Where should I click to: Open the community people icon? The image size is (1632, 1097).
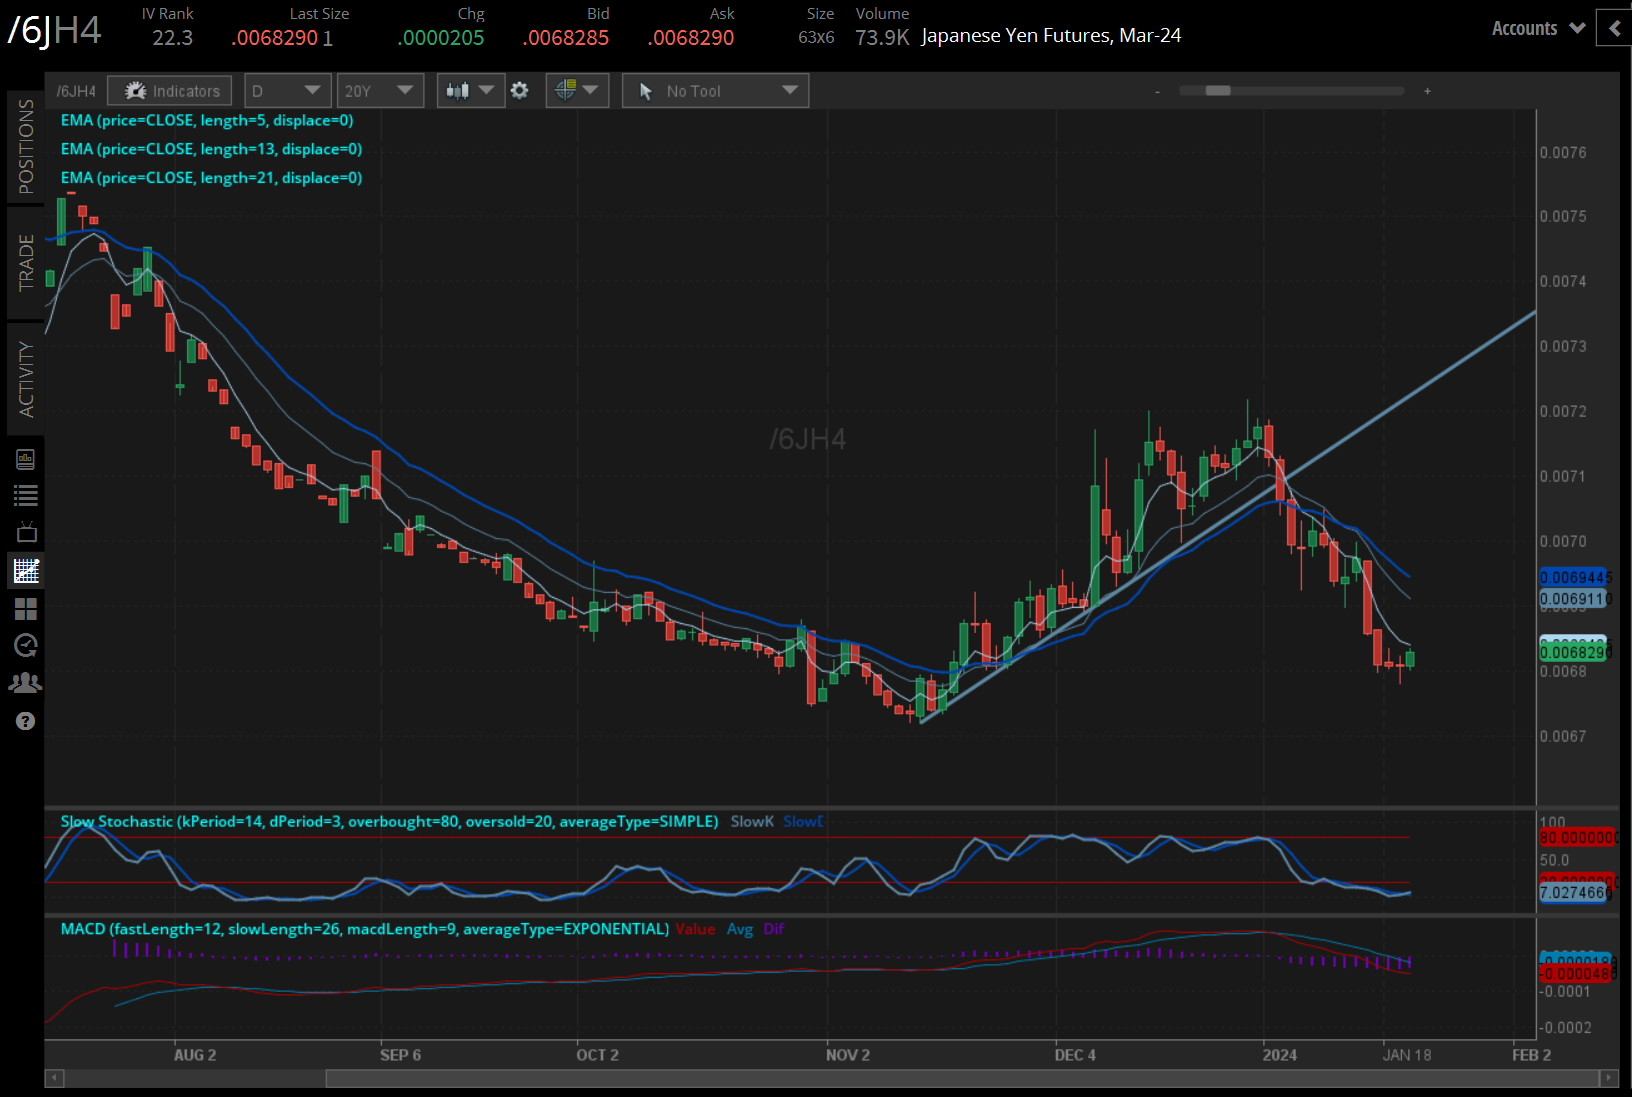pos(26,682)
